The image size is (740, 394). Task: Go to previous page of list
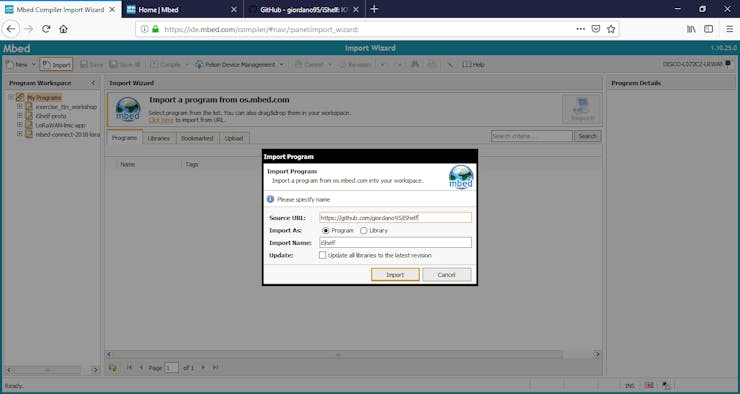click(141, 367)
